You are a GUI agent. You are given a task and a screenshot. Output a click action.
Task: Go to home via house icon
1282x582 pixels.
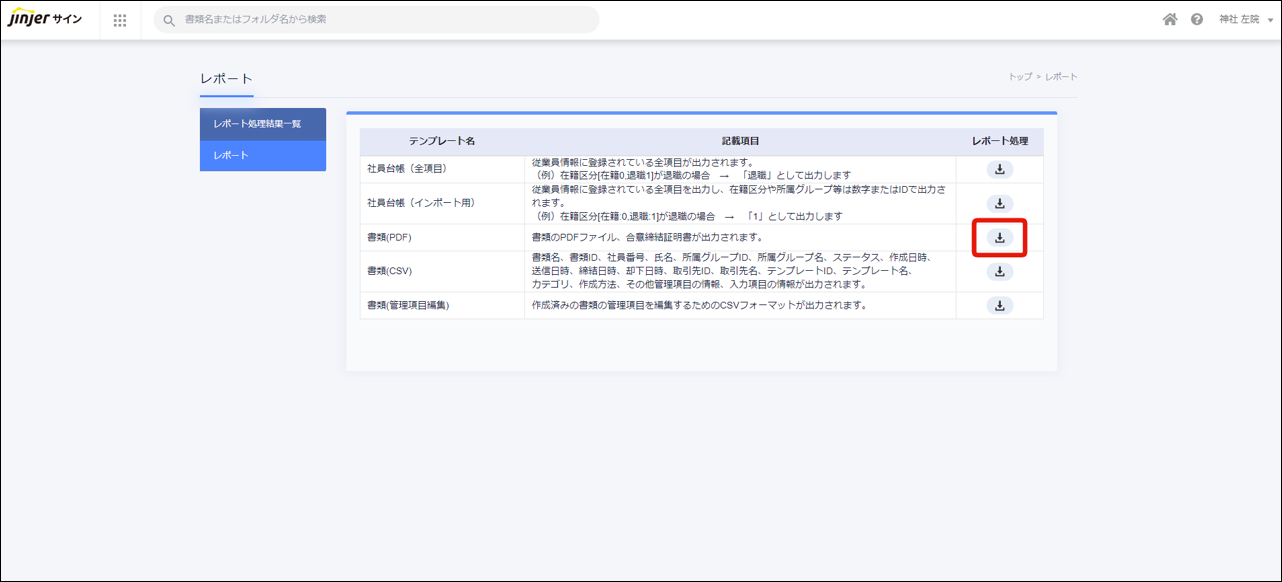(x=1169, y=20)
